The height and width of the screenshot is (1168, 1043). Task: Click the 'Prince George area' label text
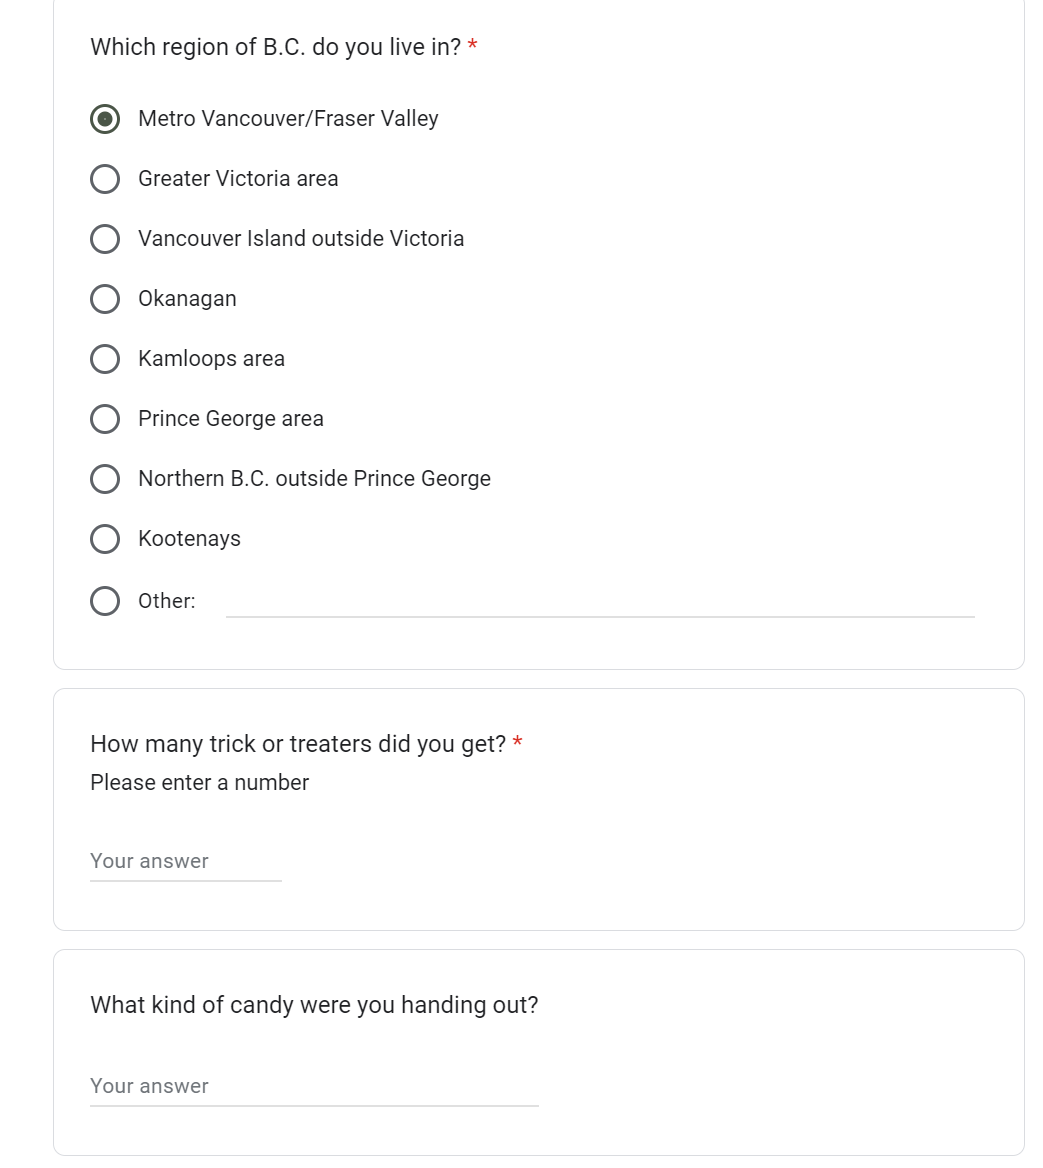coord(231,419)
